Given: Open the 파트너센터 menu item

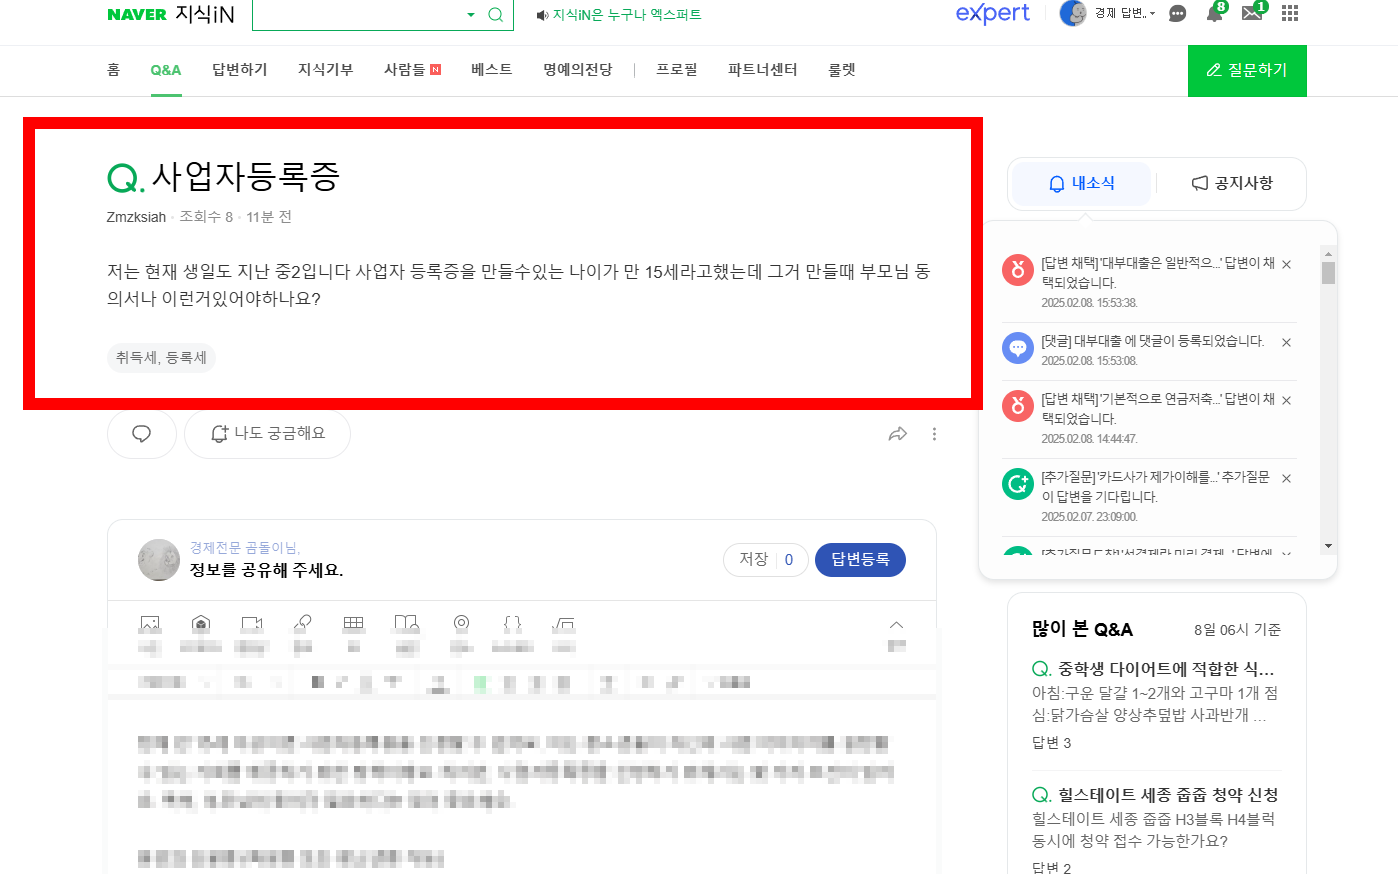Looking at the screenshot, I should tap(763, 69).
